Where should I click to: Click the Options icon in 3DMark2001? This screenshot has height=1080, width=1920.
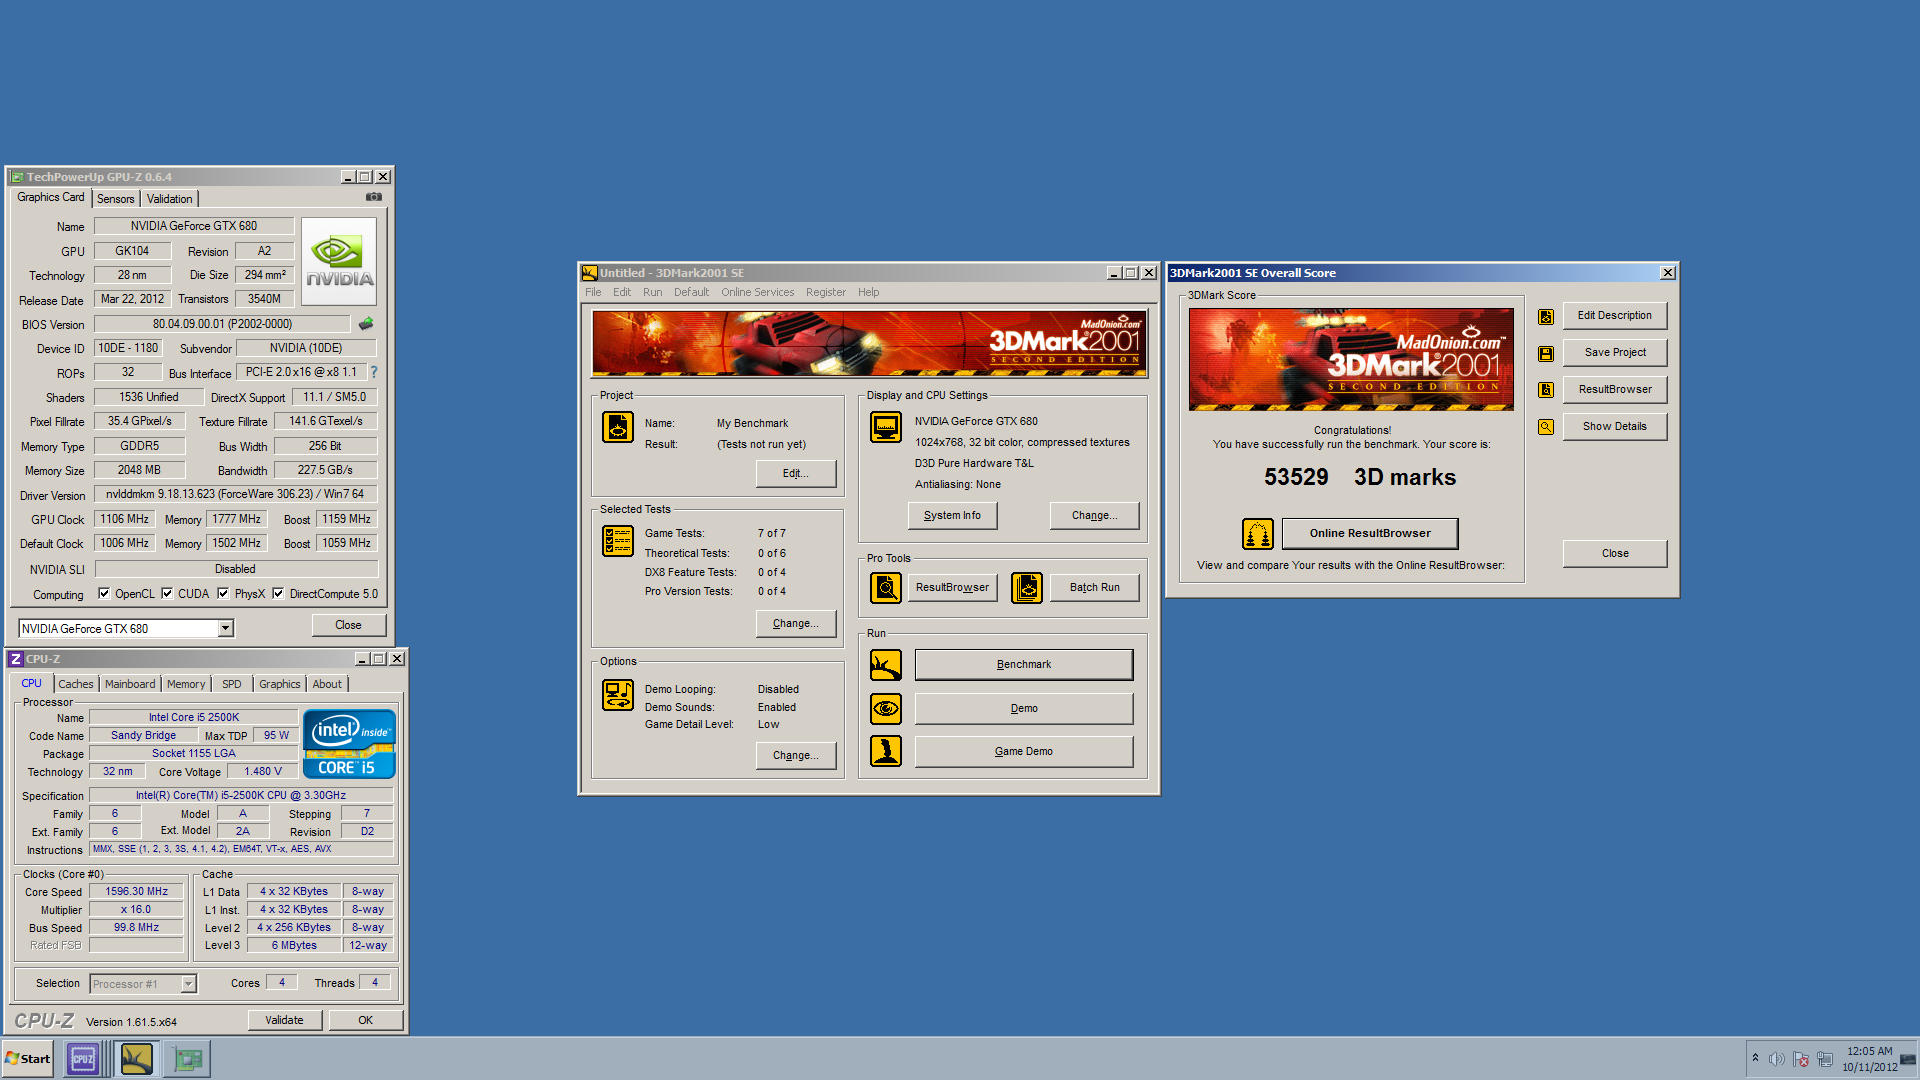pyautogui.click(x=618, y=695)
